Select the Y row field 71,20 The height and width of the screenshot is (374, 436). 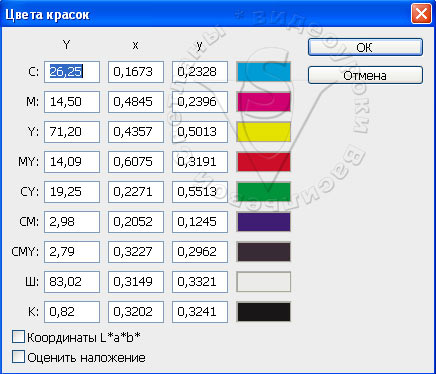coord(72,132)
